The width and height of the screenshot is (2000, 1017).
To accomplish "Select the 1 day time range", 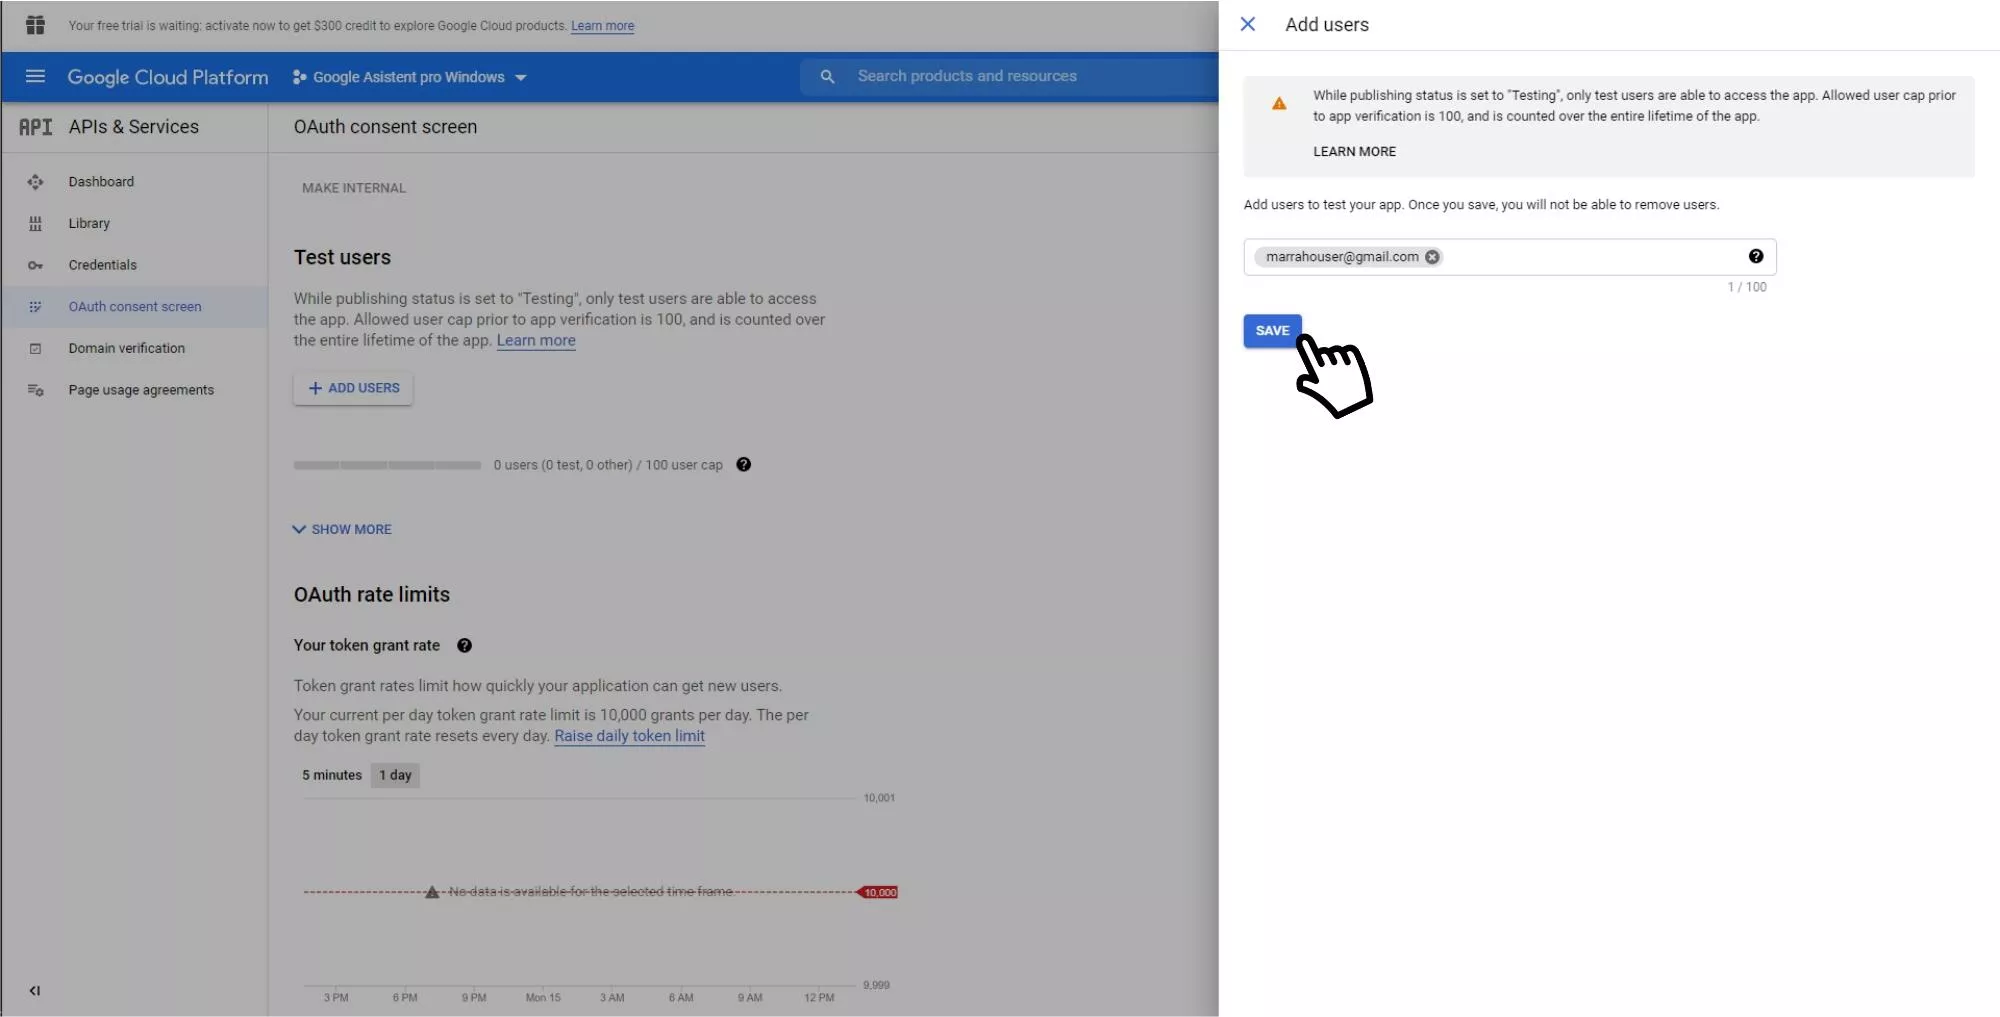I will (395, 775).
